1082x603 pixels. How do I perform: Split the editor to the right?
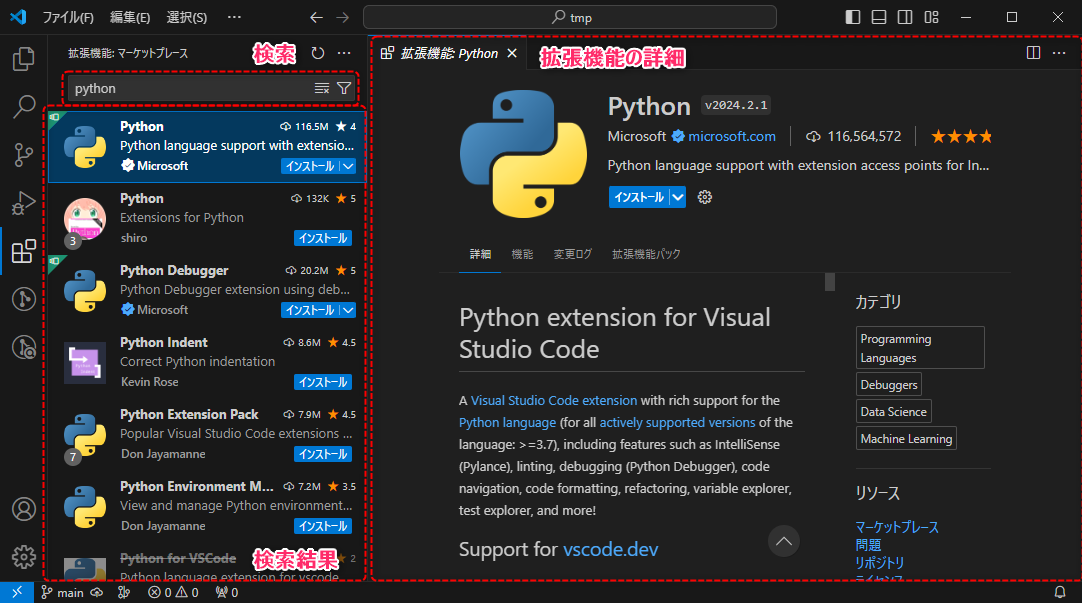tap(1033, 53)
